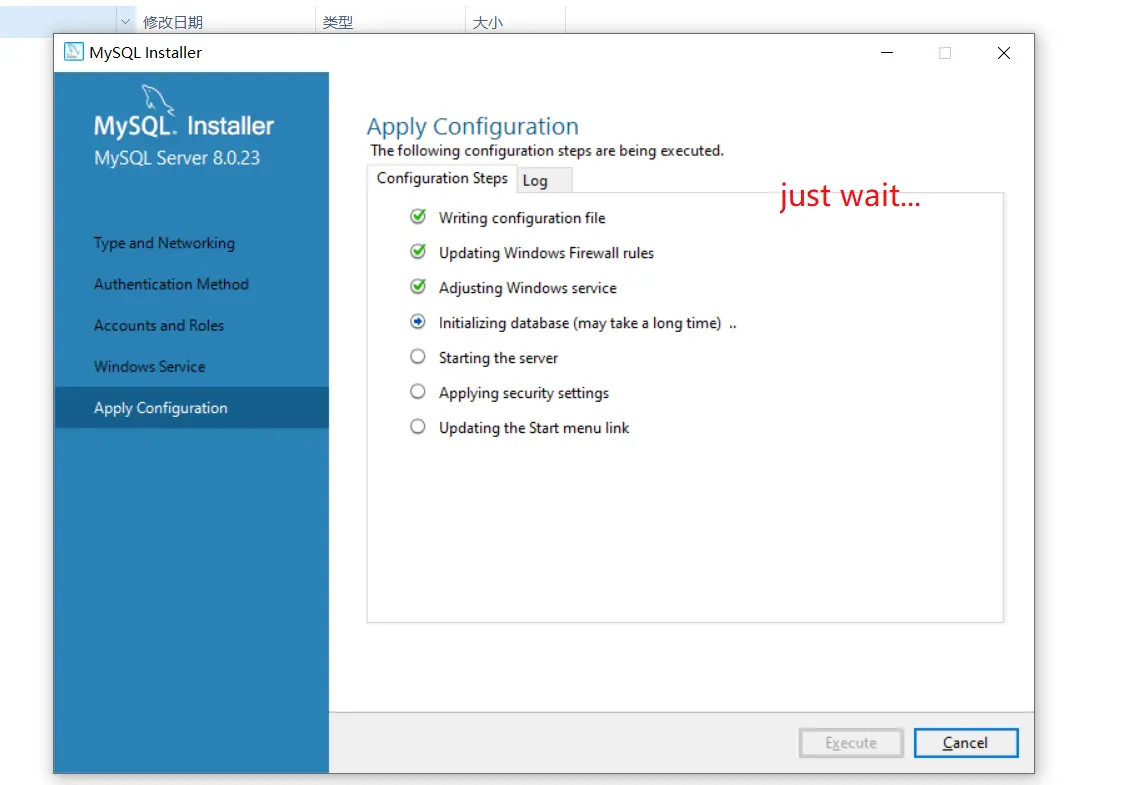Click the Writing configuration file step text
The width and height of the screenshot is (1143, 785).
(x=522, y=218)
